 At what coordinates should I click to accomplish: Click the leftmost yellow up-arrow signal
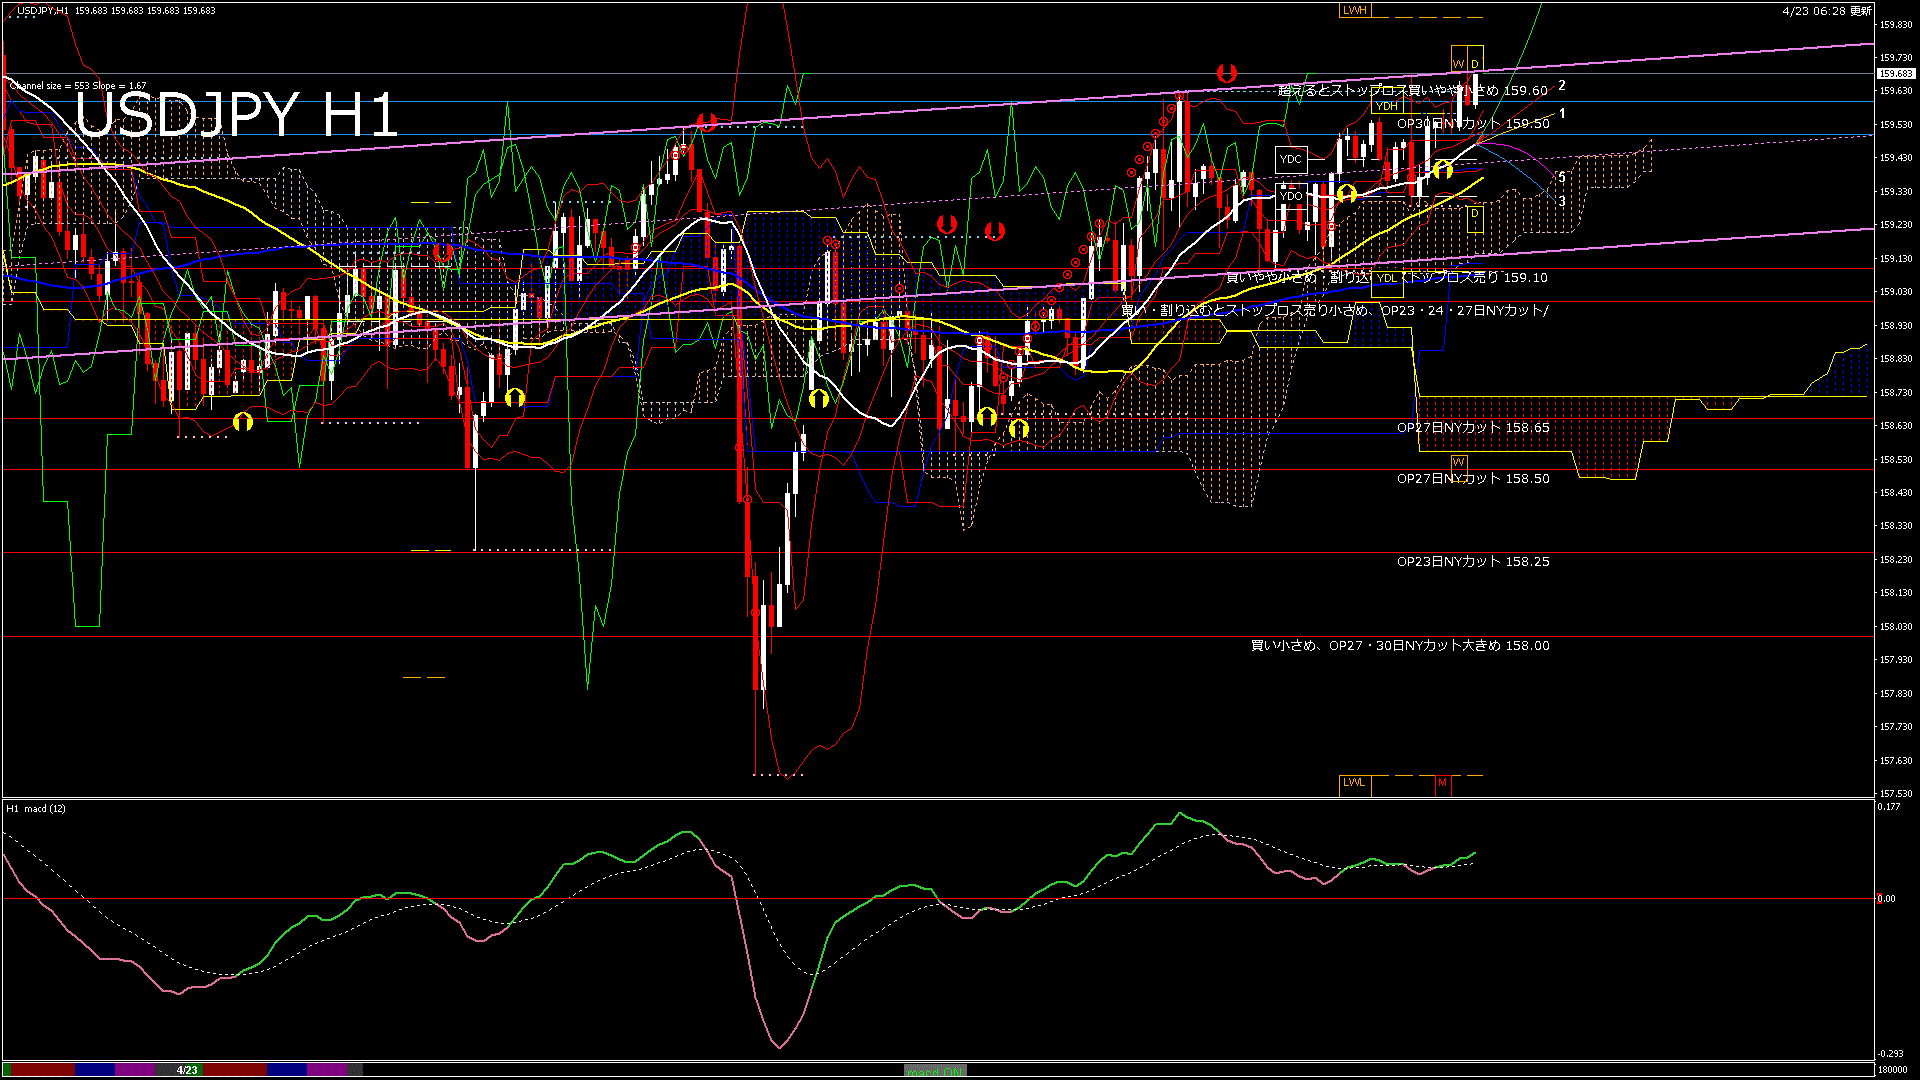tap(243, 422)
